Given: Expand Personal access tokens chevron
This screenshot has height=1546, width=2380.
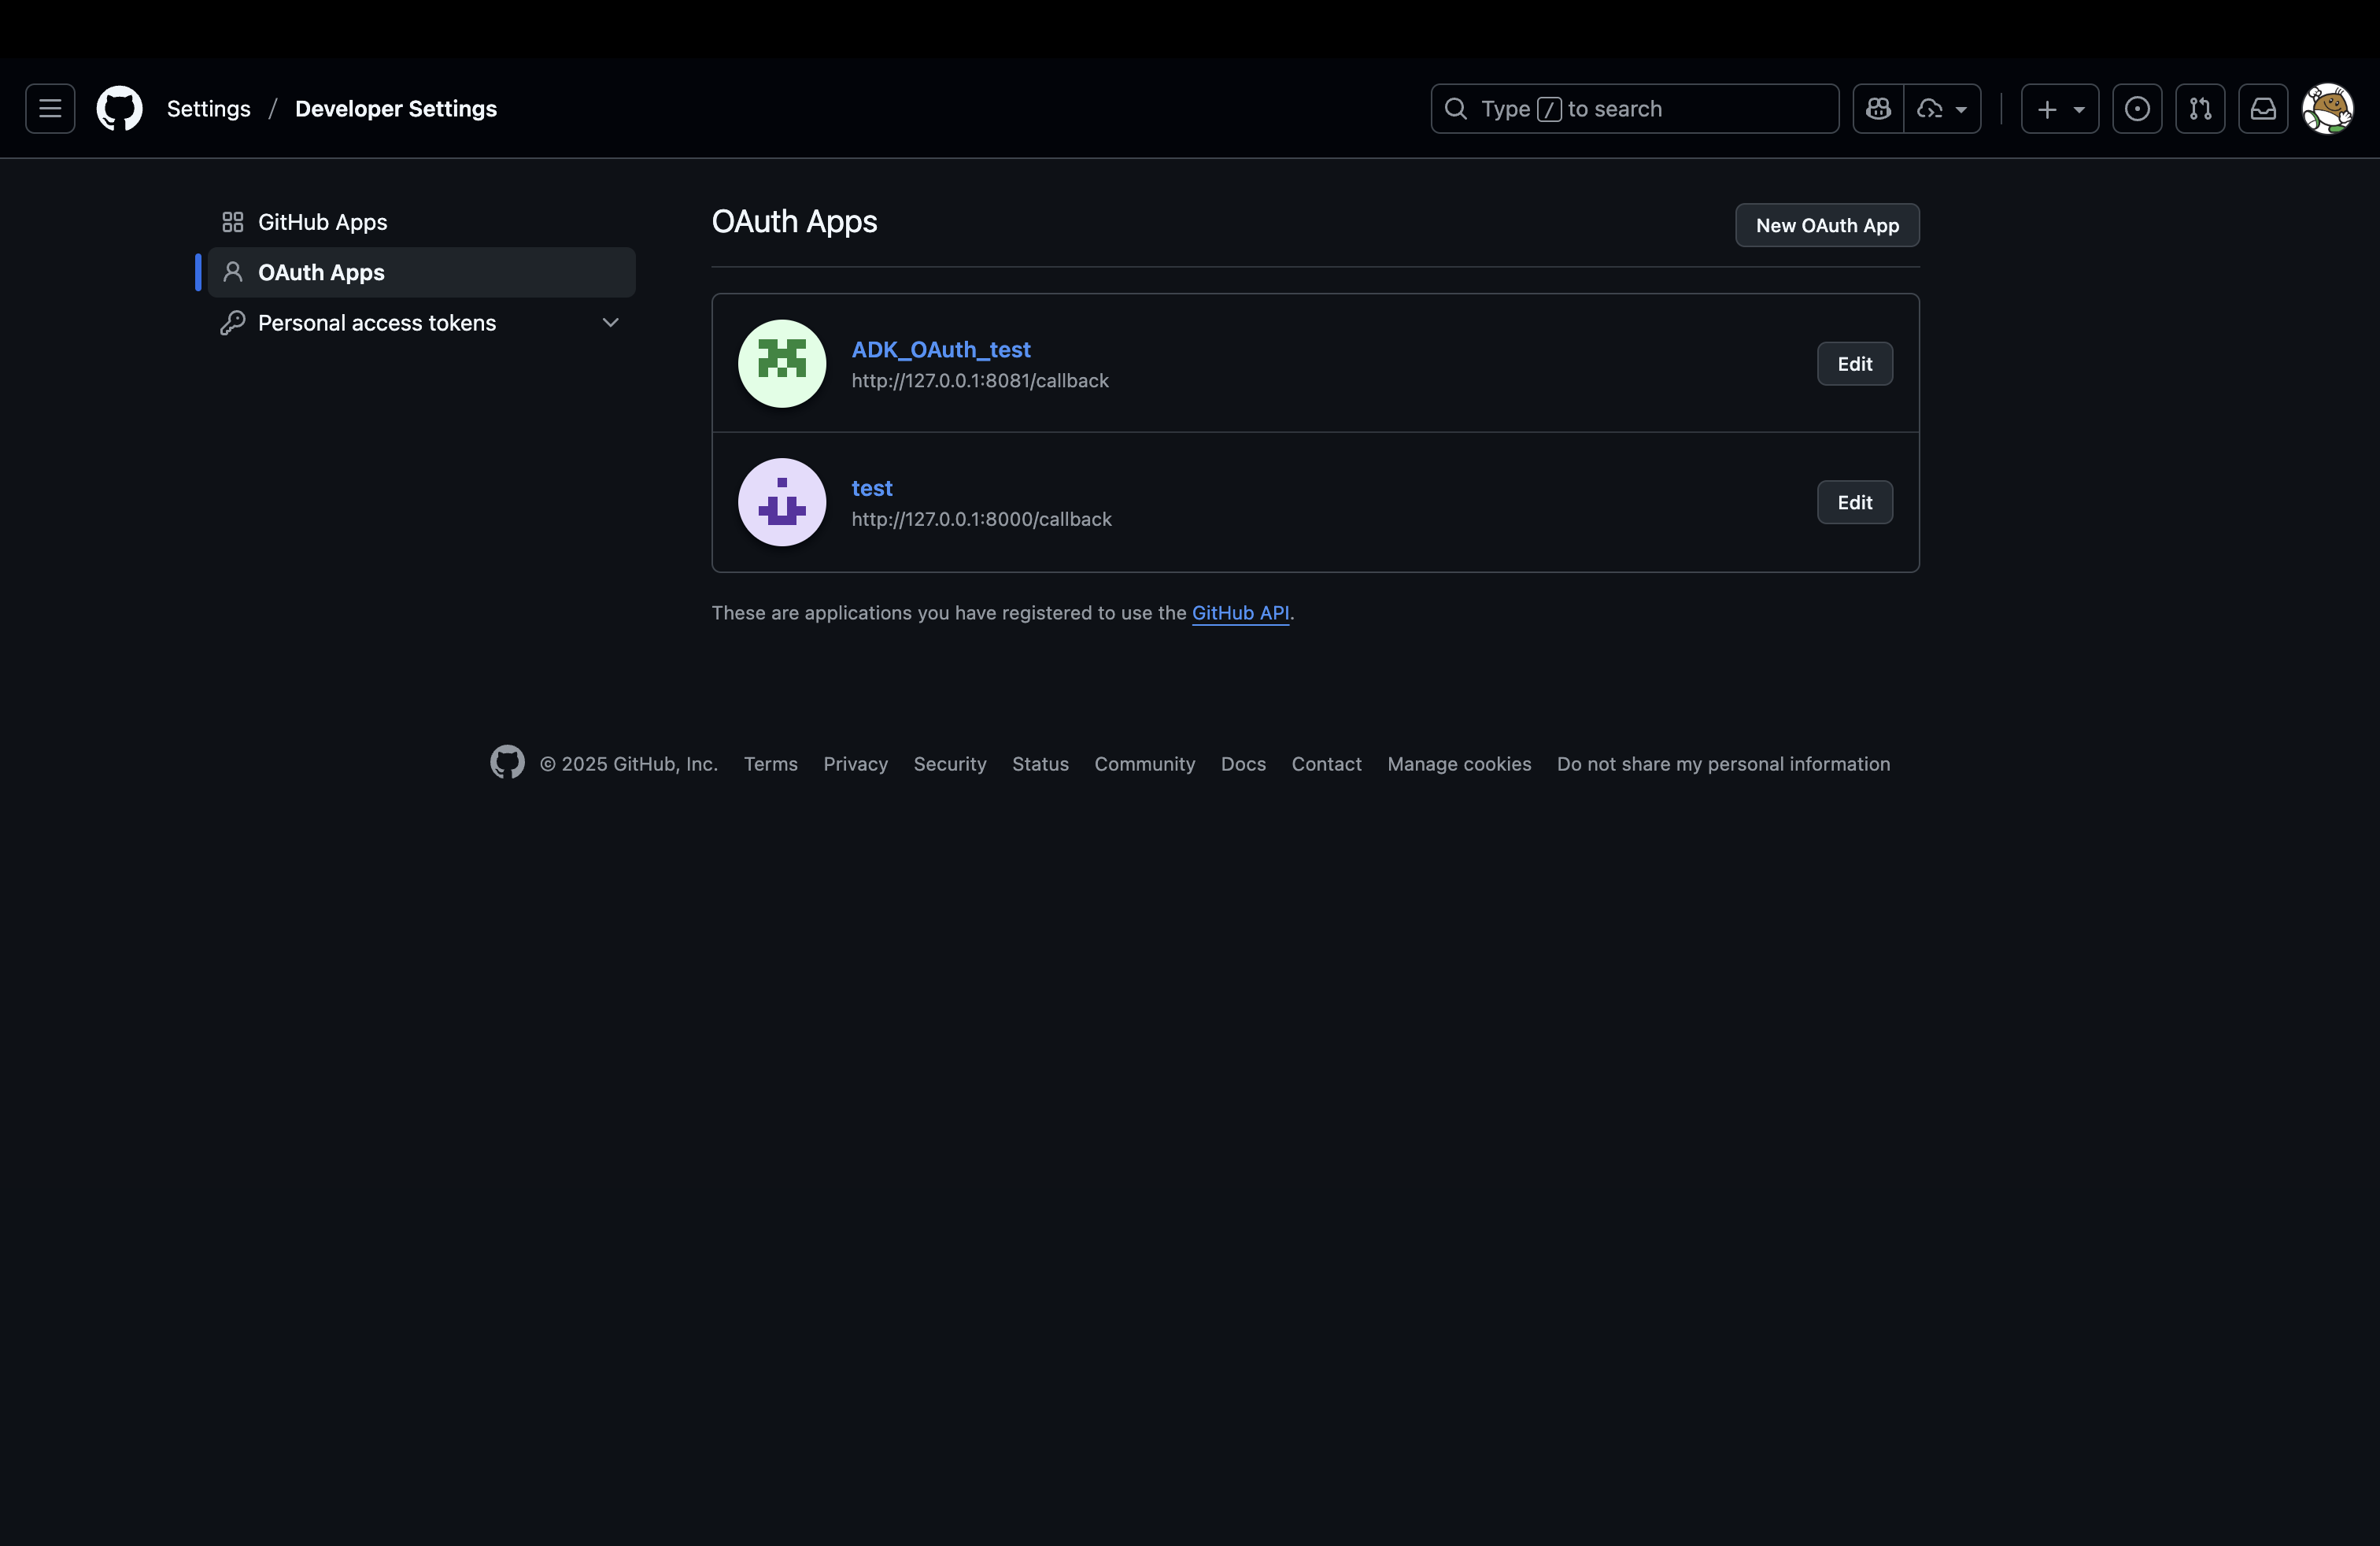Looking at the screenshot, I should 610,323.
